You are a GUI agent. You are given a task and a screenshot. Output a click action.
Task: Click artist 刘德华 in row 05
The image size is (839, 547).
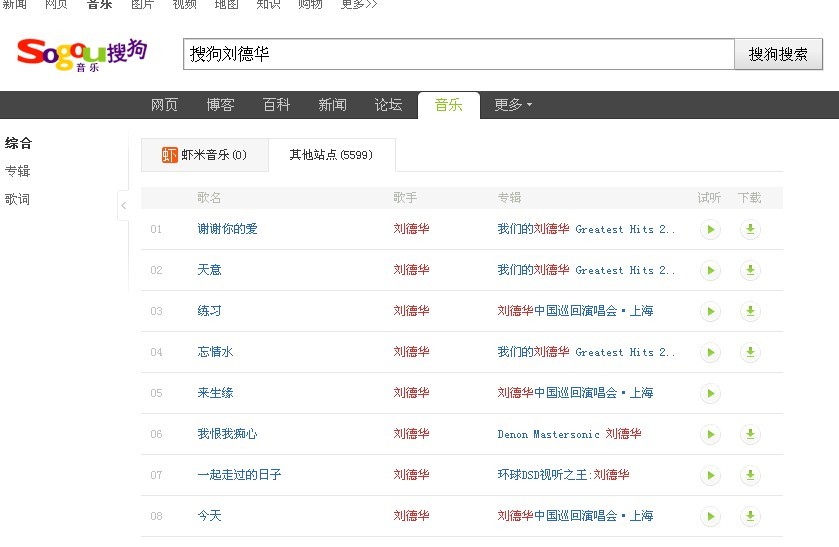(x=411, y=393)
